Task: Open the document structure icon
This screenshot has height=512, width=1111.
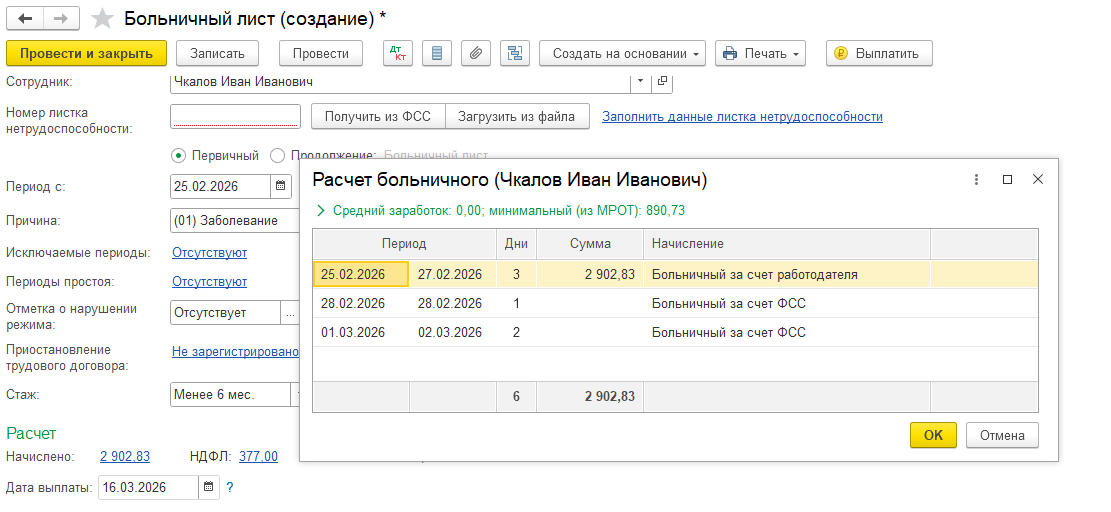Action: pyautogui.click(x=515, y=53)
